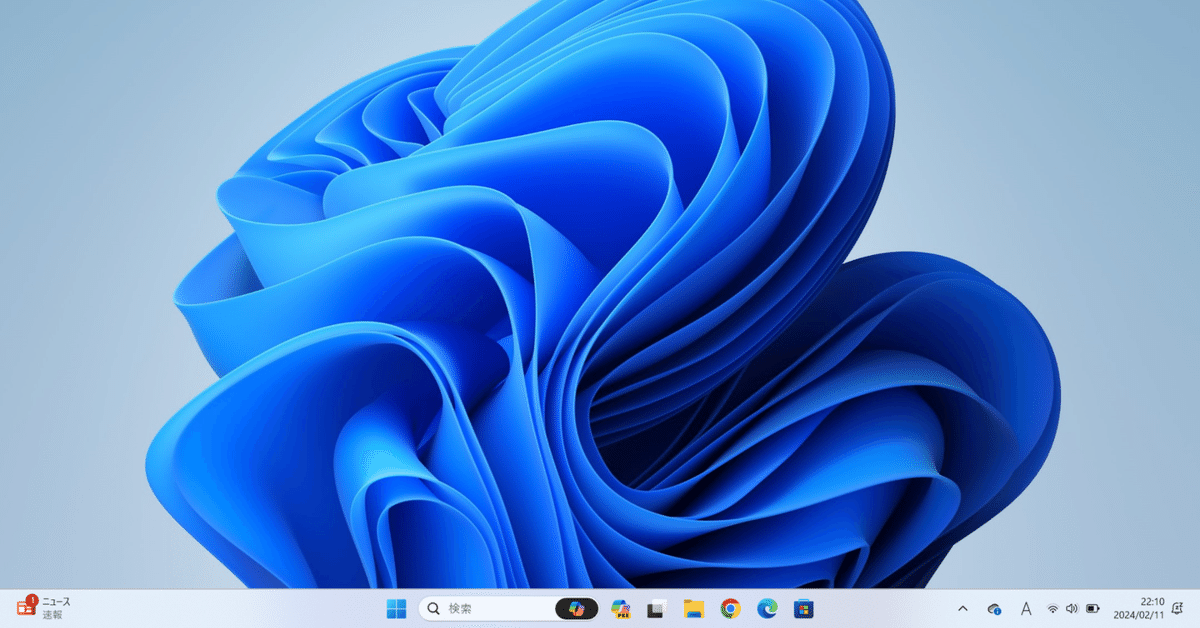Open OneDrive cloud tray icon
Screen dimensions: 1200x628
[x=994, y=608]
